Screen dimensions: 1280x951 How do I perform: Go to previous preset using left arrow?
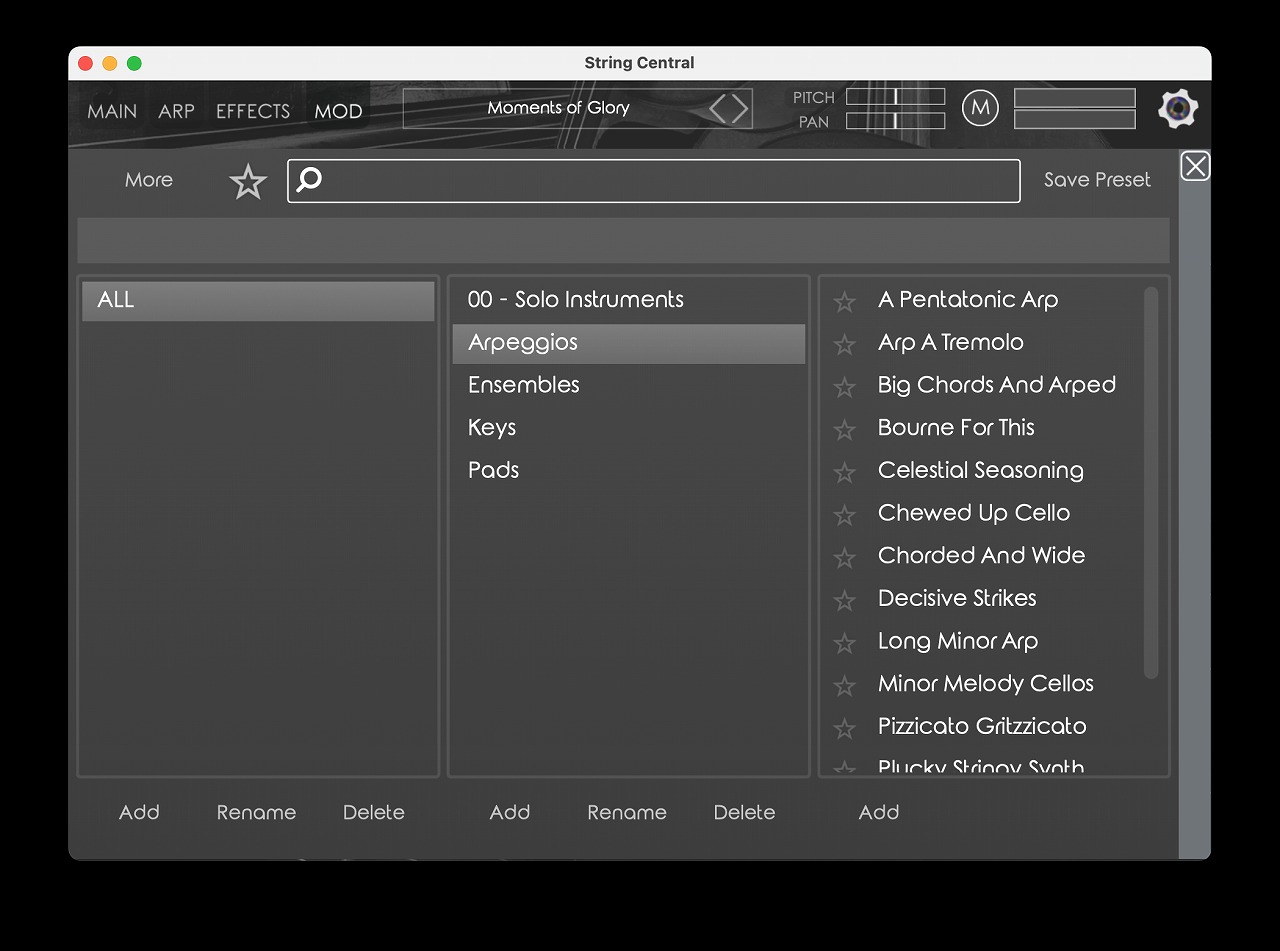point(718,108)
